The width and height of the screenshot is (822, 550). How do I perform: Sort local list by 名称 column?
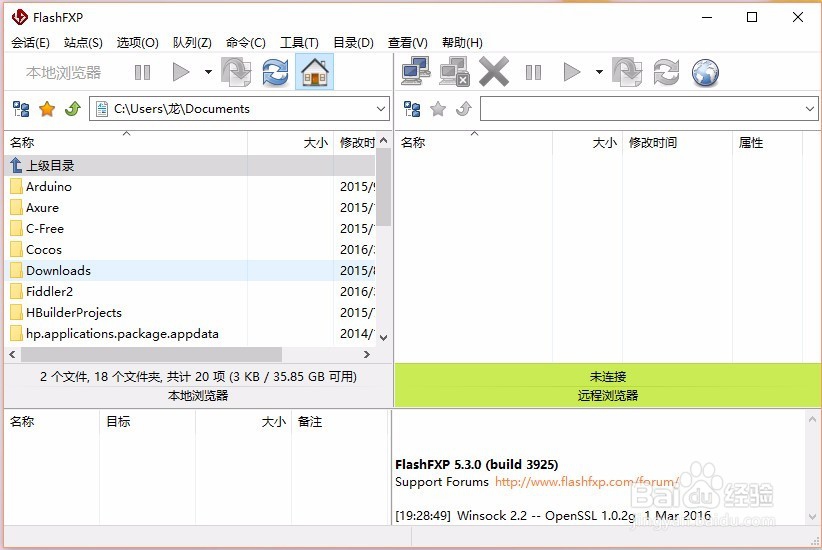pos(126,143)
